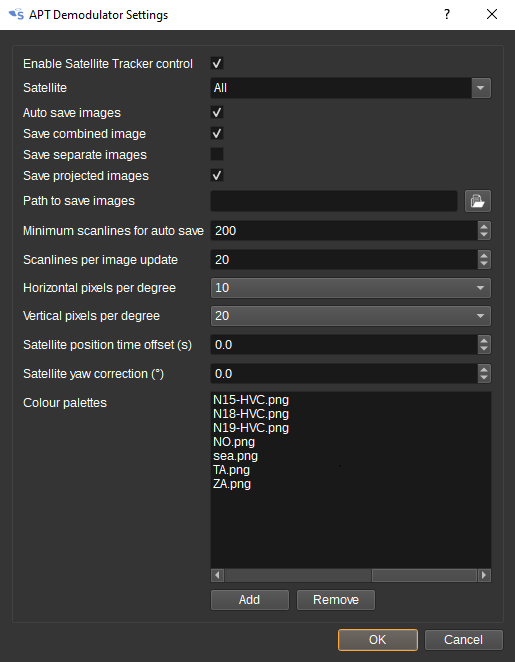The image size is (515, 662).
Task: Click the SDRangel app icon in title bar
Action: [16, 14]
